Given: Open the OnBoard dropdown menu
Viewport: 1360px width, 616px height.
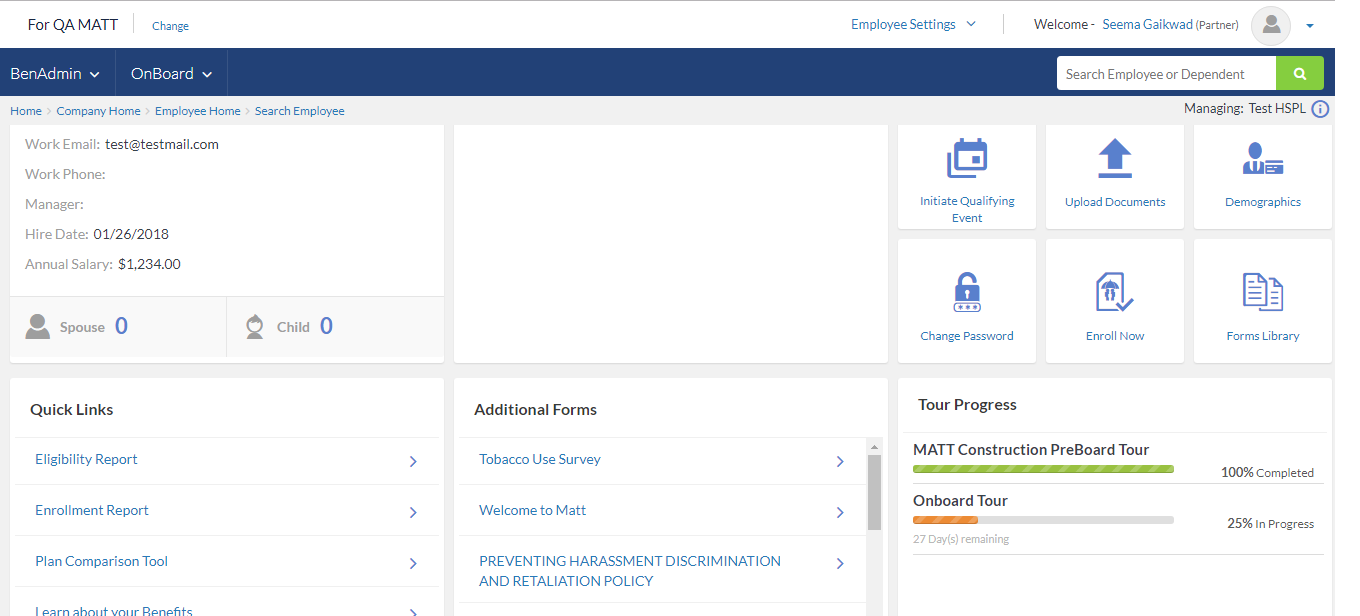Looking at the screenshot, I should [x=170, y=73].
